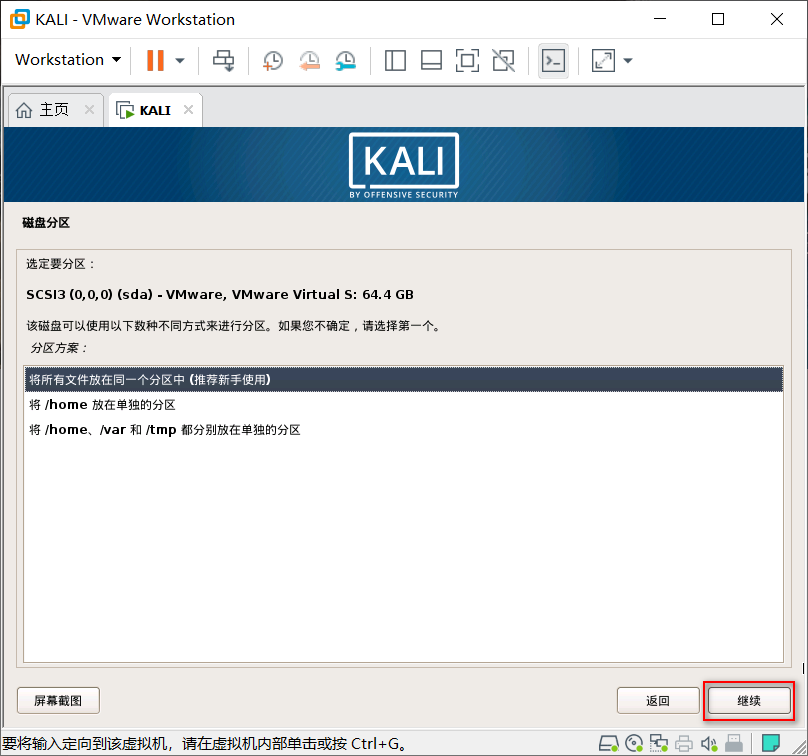The height and width of the screenshot is (756, 808).
Task: Click the 返回 back button
Action: [x=658, y=700]
